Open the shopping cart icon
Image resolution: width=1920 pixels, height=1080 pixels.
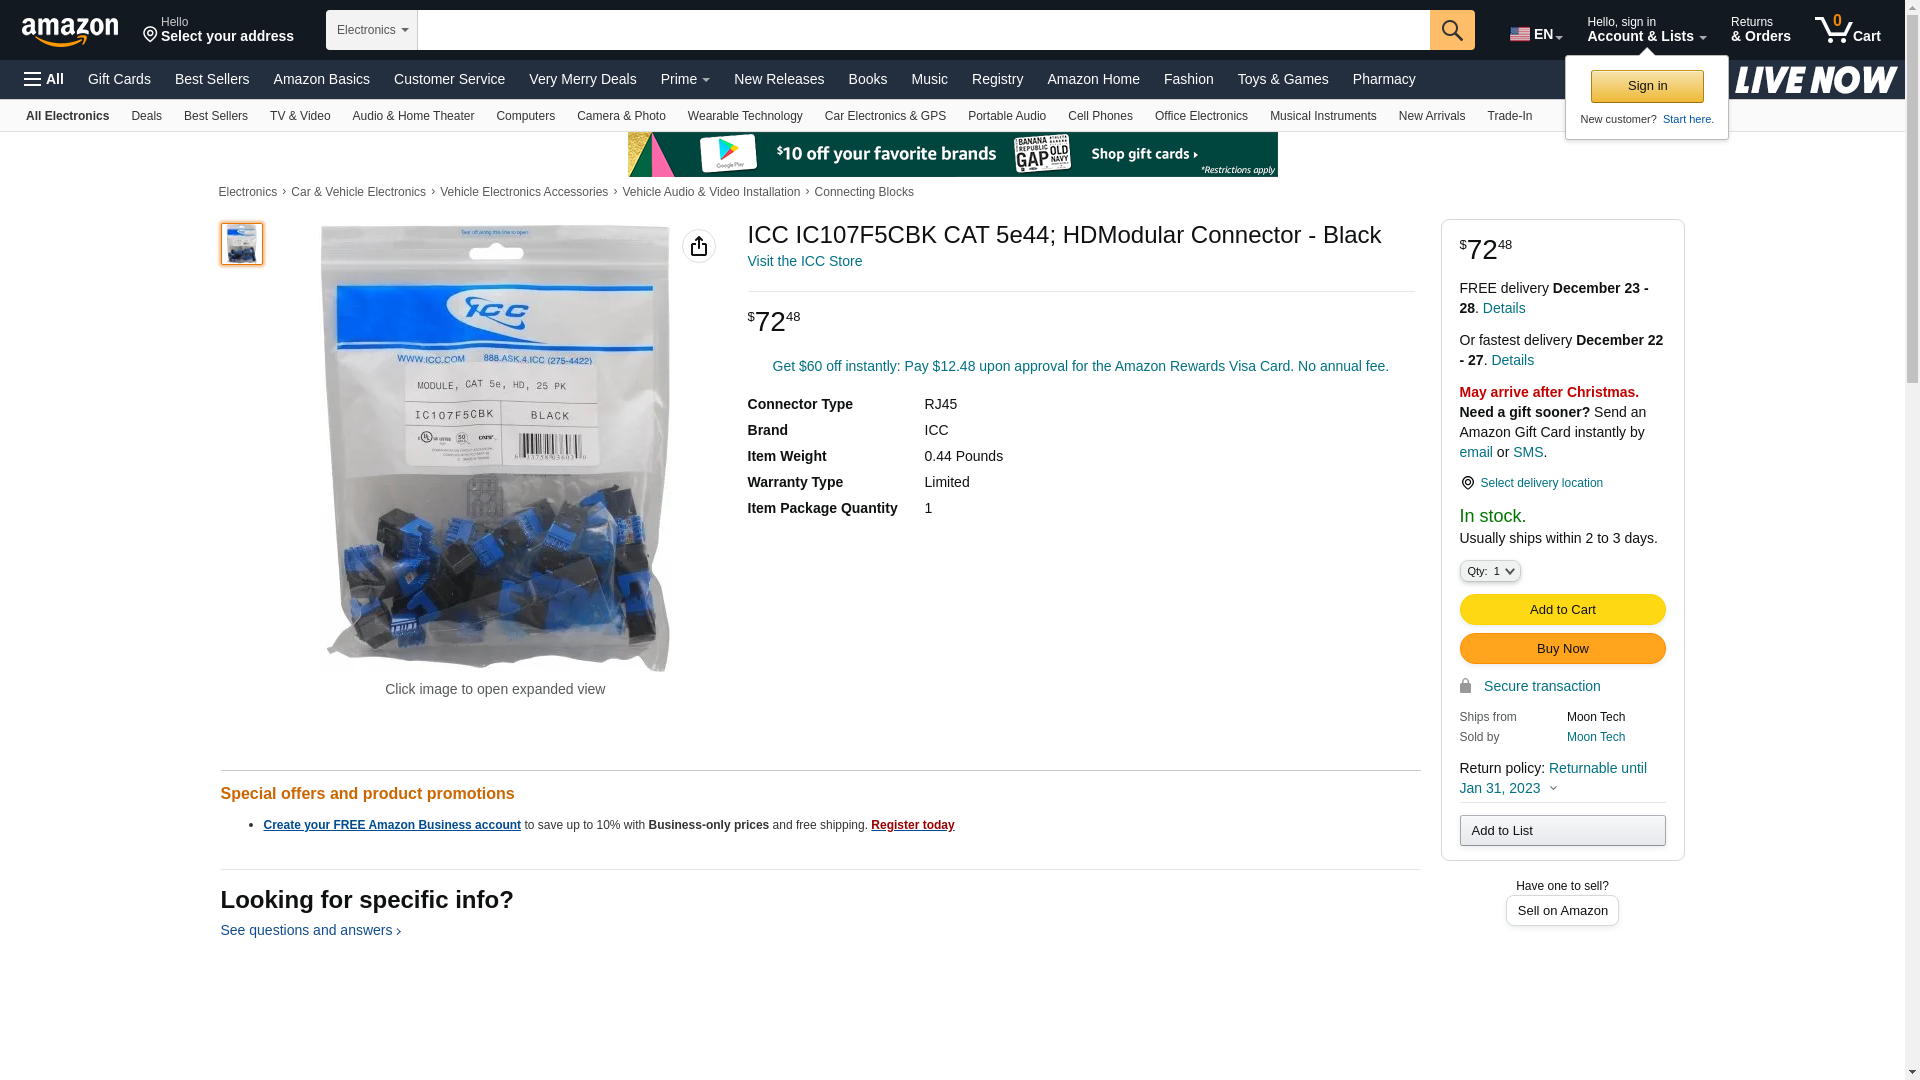(x=1848, y=30)
